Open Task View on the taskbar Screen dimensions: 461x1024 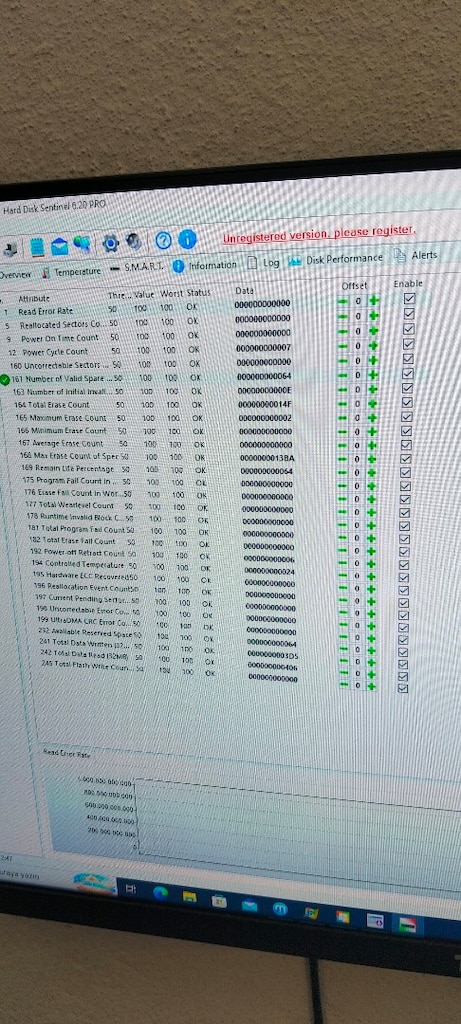click(x=130, y=889)
